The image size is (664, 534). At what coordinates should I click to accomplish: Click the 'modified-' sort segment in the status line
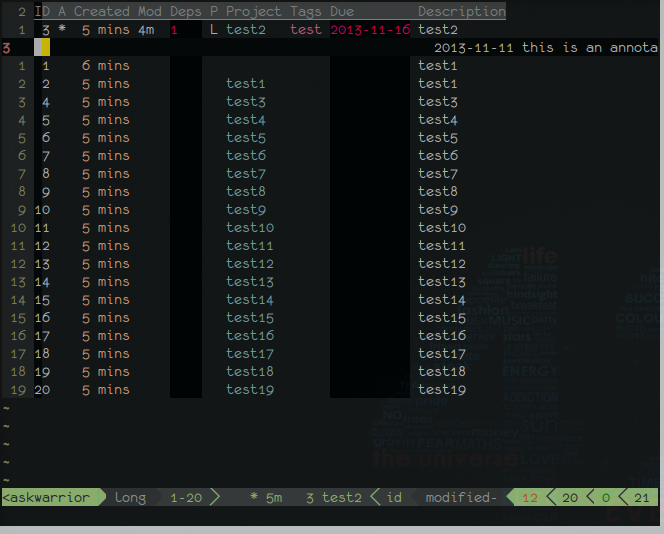(x=461, y=497)
